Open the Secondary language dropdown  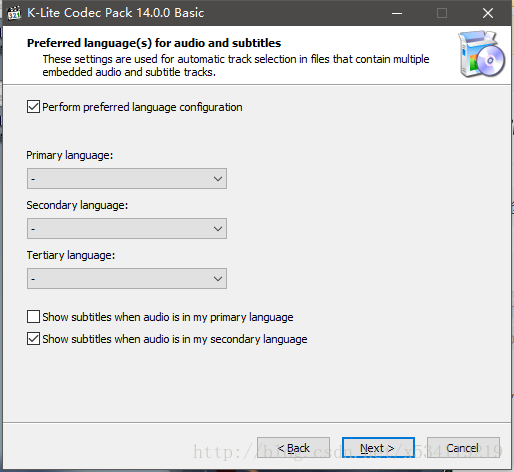pos(127,229)
